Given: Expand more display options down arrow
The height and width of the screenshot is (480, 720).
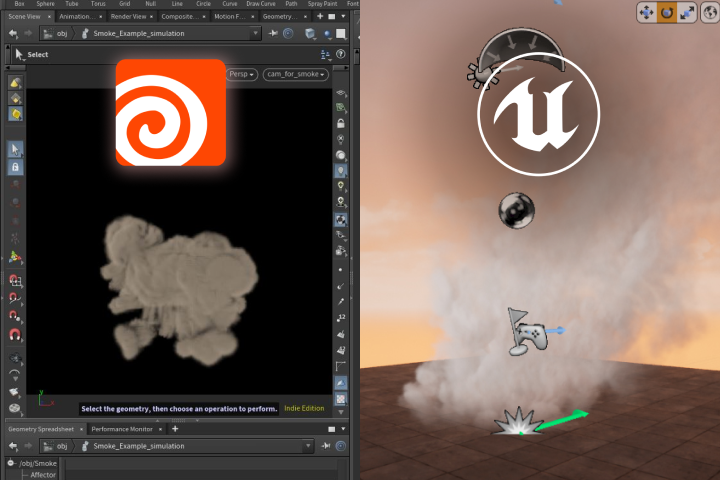Looking at the screenshot, I should [x=340, y=412].
